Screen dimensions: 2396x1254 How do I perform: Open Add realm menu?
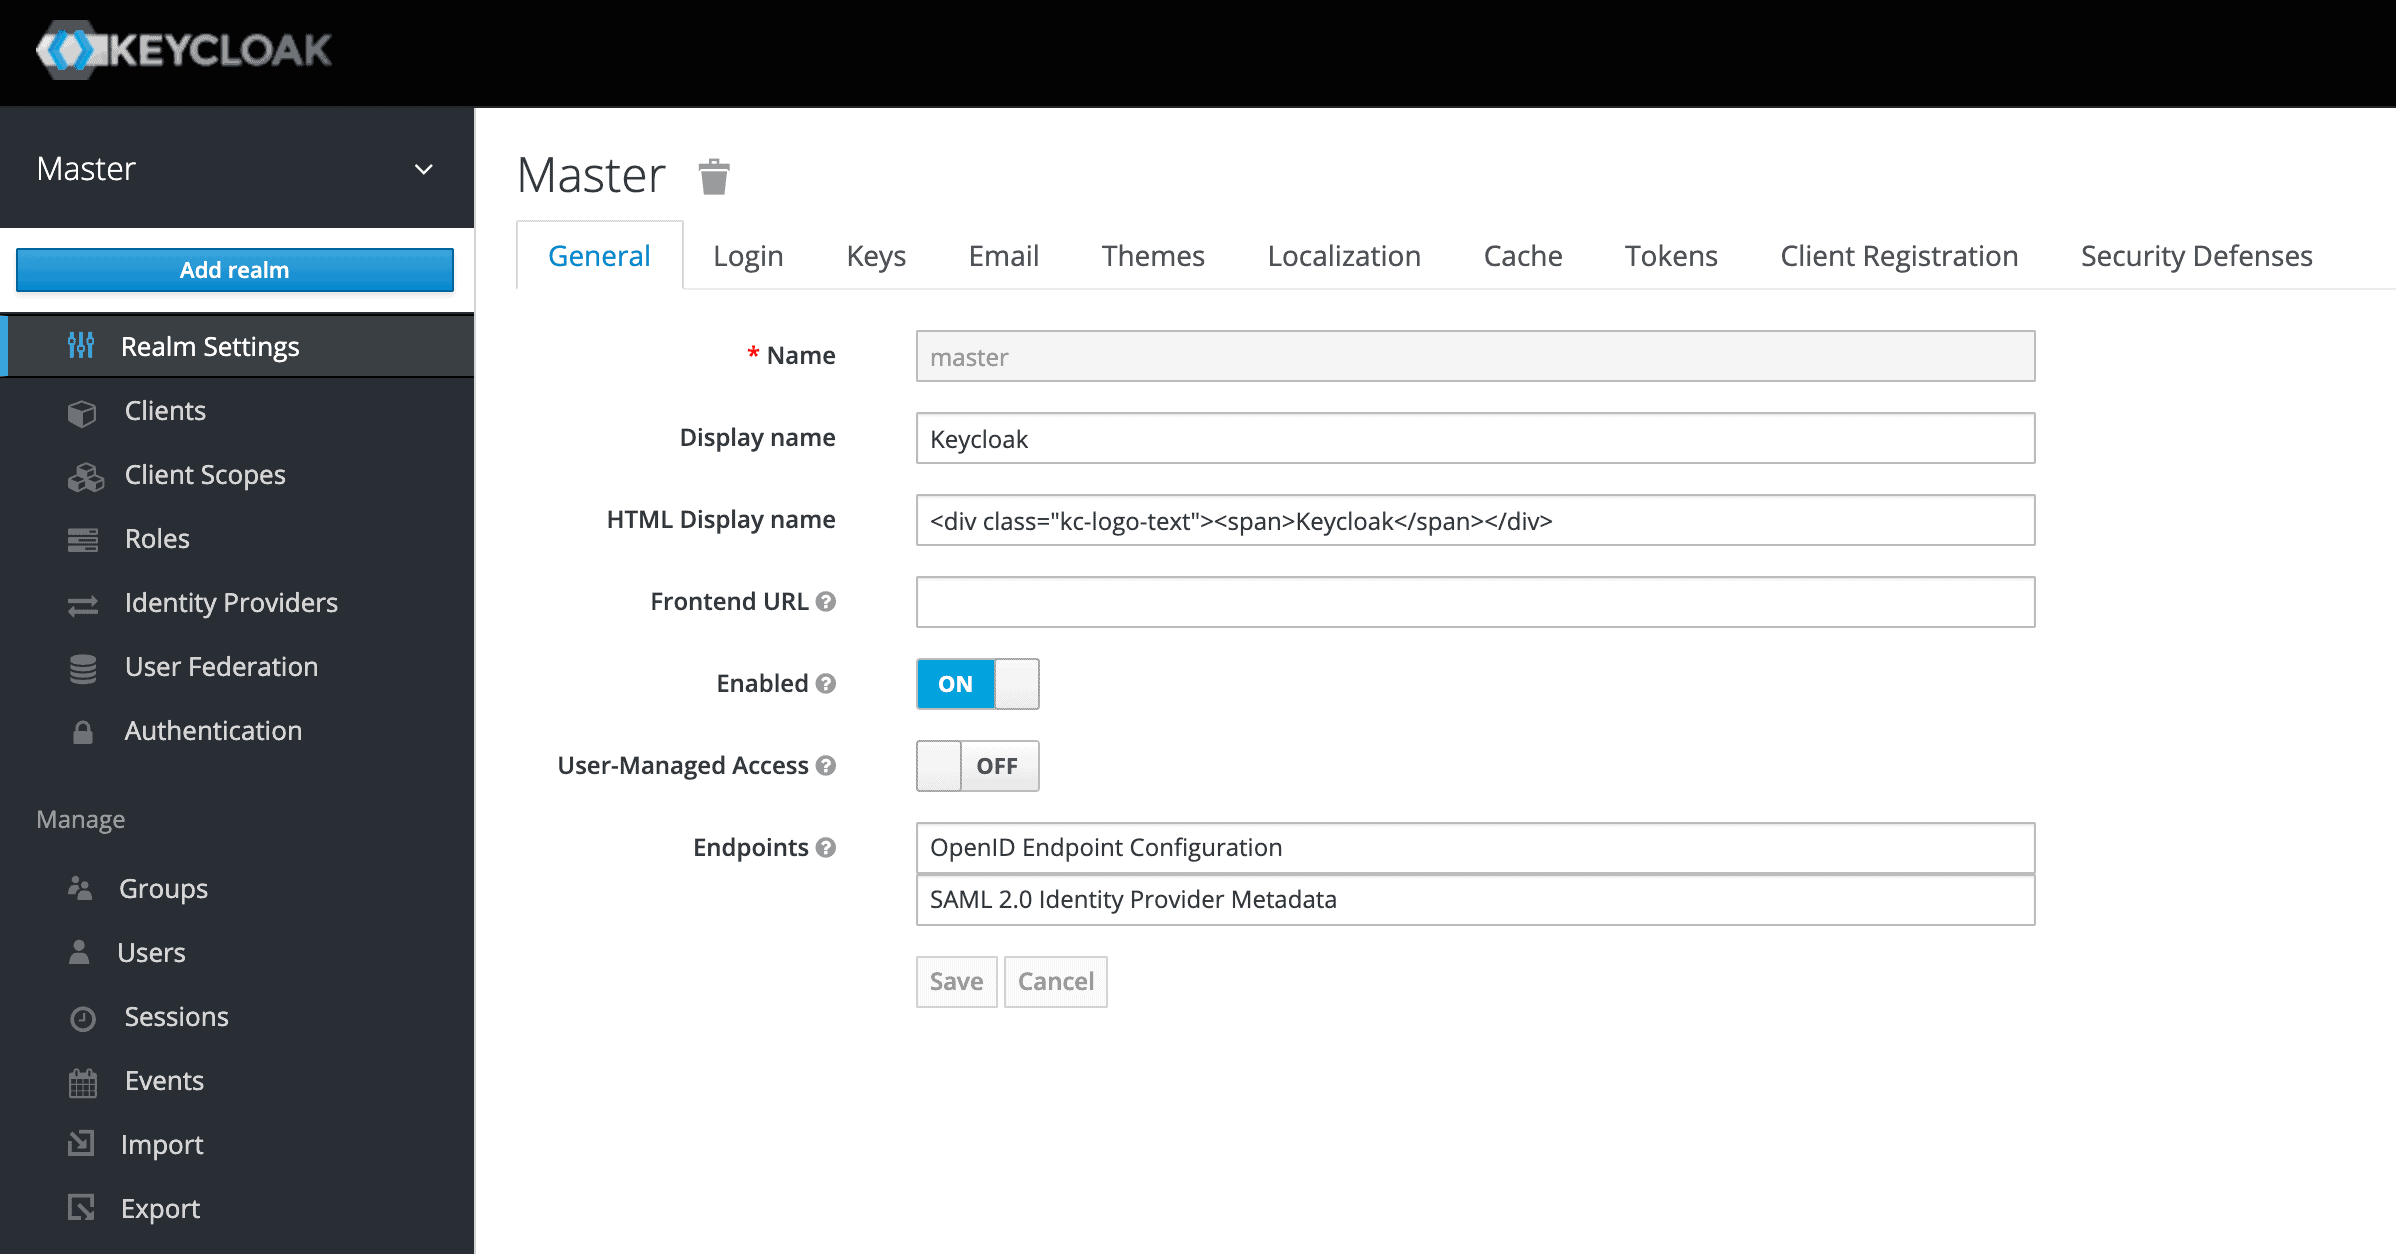pos(233,270)
